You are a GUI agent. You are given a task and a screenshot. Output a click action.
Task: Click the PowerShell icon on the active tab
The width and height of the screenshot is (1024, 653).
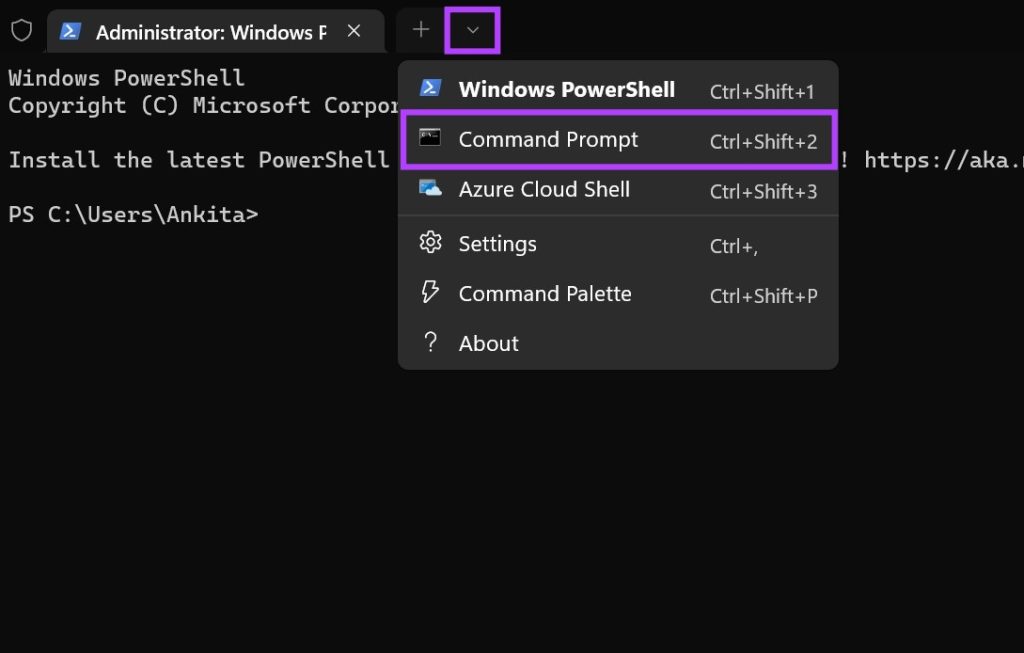coord(70,31)
